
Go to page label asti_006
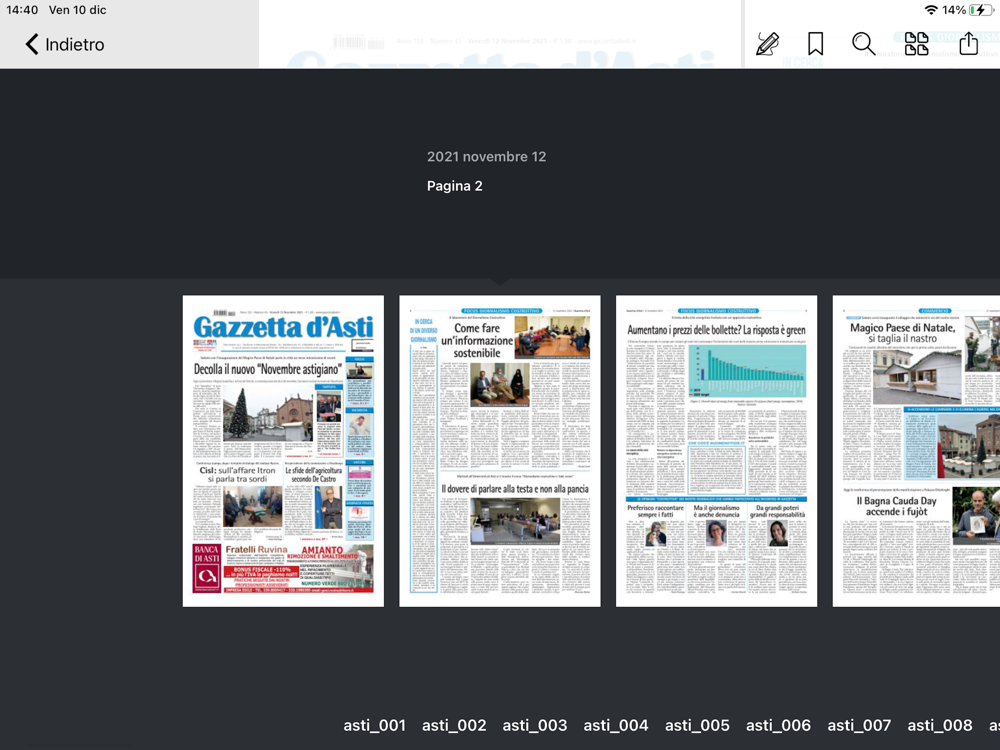click(778, 725)
